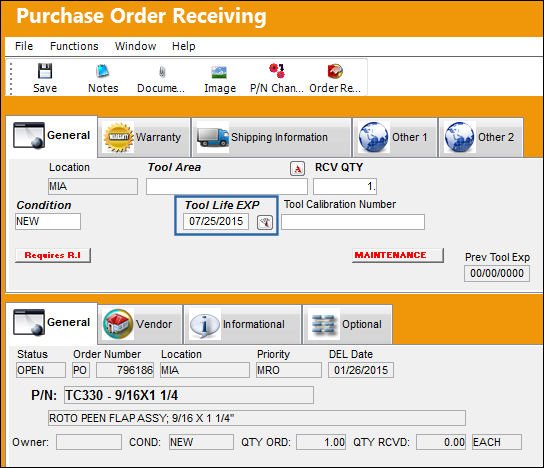Click the MAINTENANCE button
Viewport: 544px width, 468px height.
coord(398,255)
